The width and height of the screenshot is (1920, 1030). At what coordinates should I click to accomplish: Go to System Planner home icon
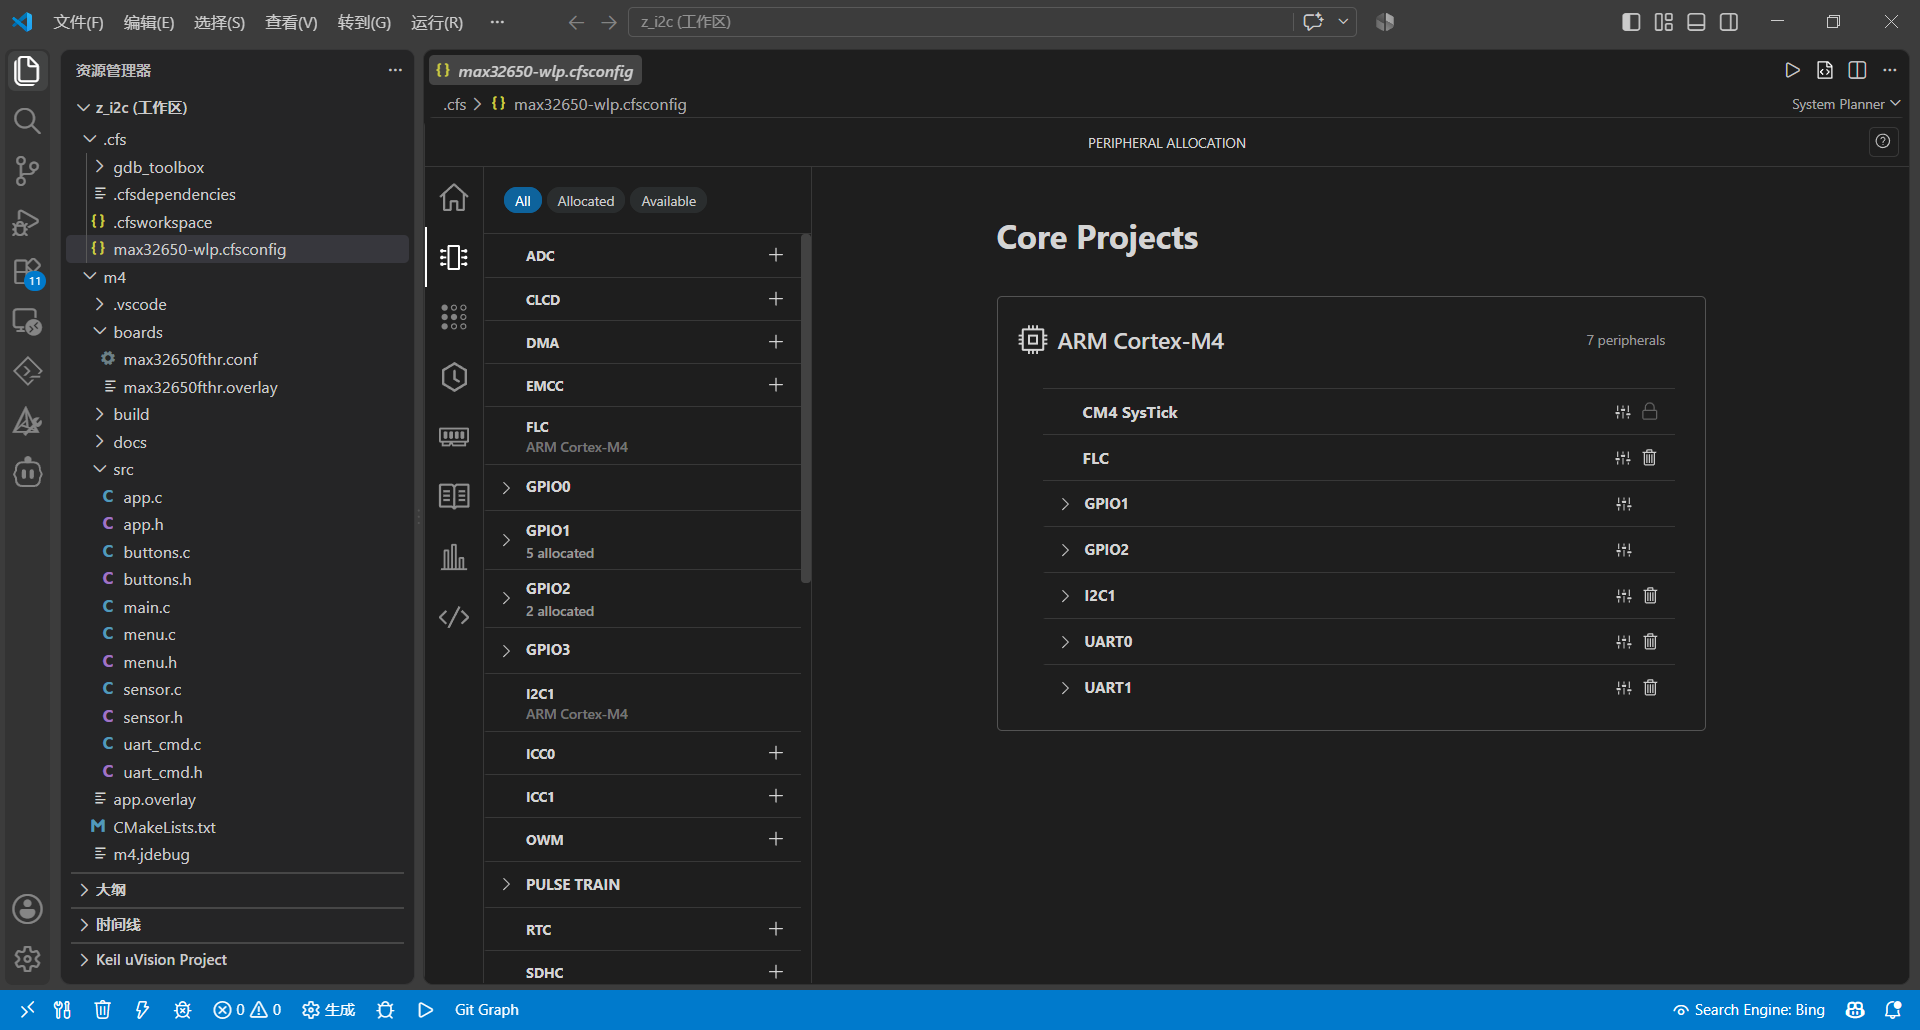tap(454, 197)
